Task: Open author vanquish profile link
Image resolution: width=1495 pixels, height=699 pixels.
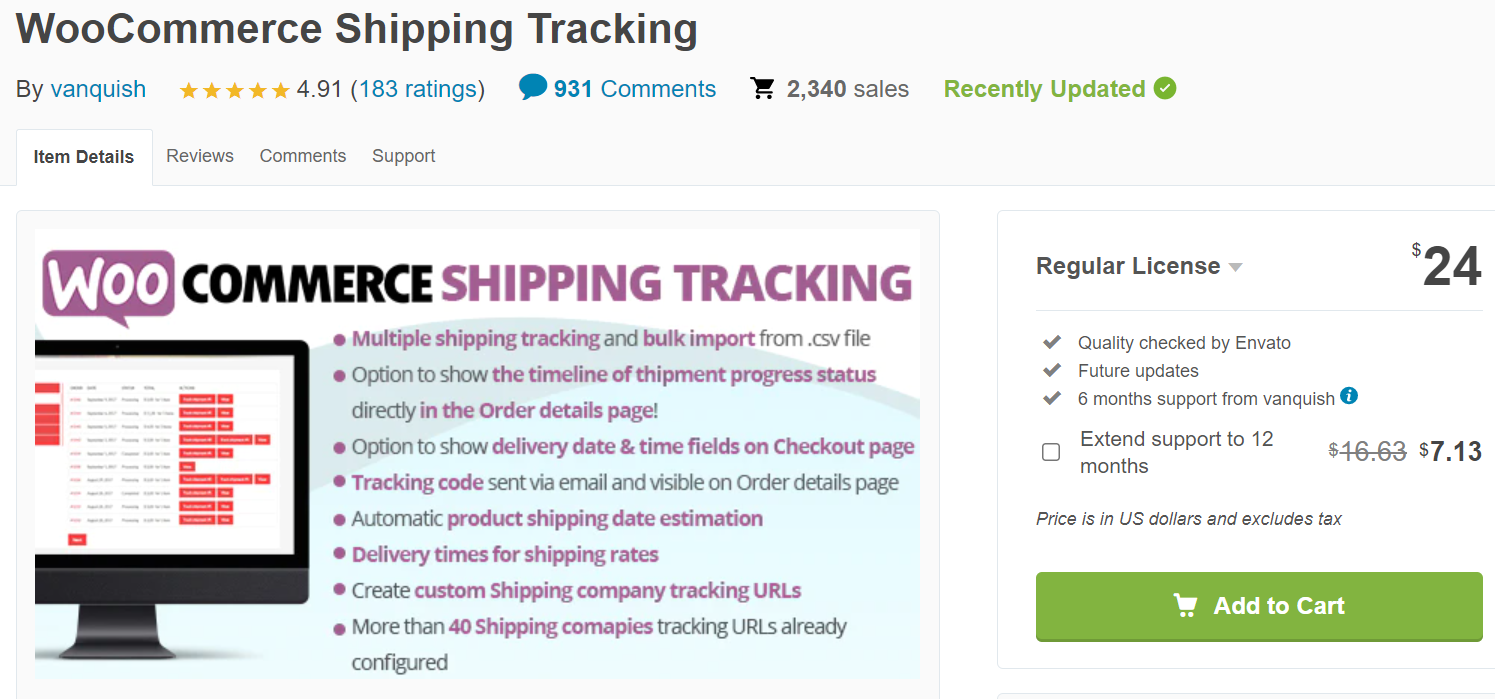Action: (98, 89)
